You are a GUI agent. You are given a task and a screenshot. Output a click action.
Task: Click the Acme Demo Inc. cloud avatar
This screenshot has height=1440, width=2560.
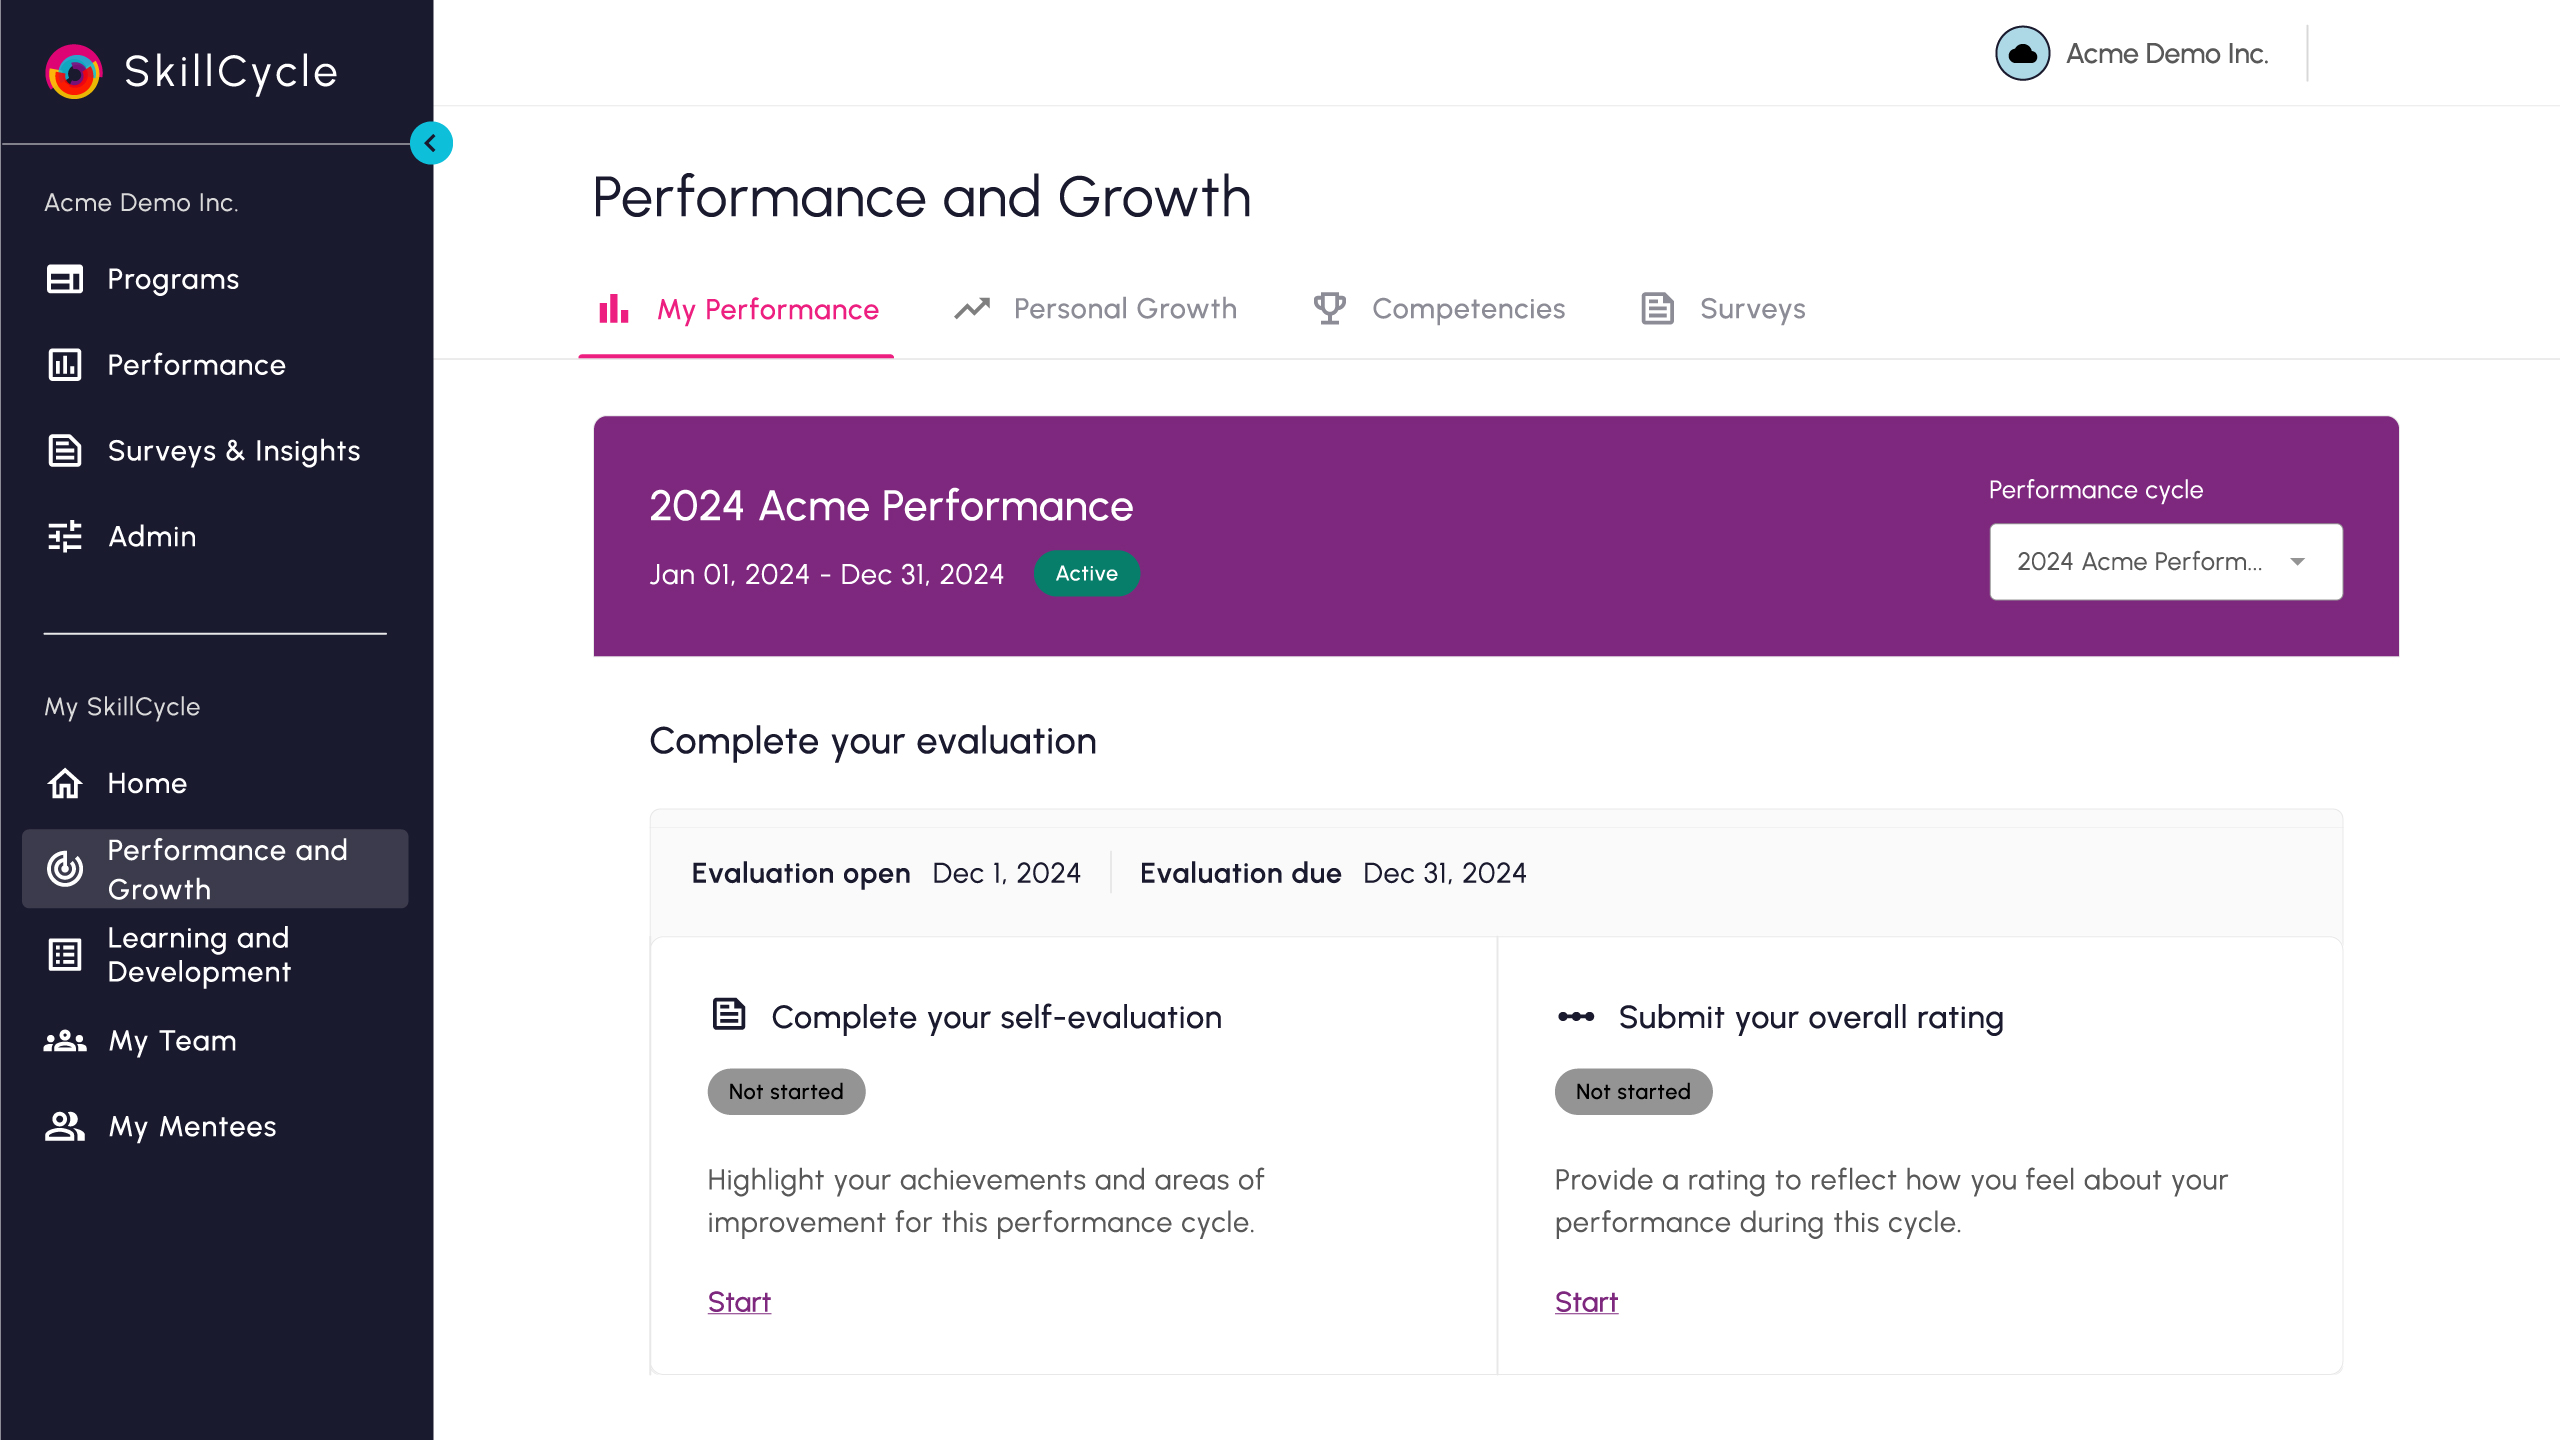pos(2022,54)
